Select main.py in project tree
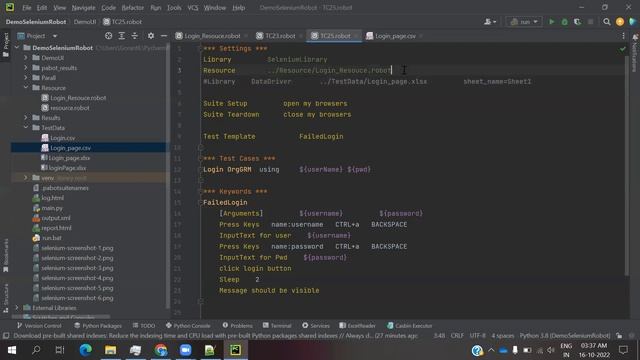640x360 pixels. (52, 208)
